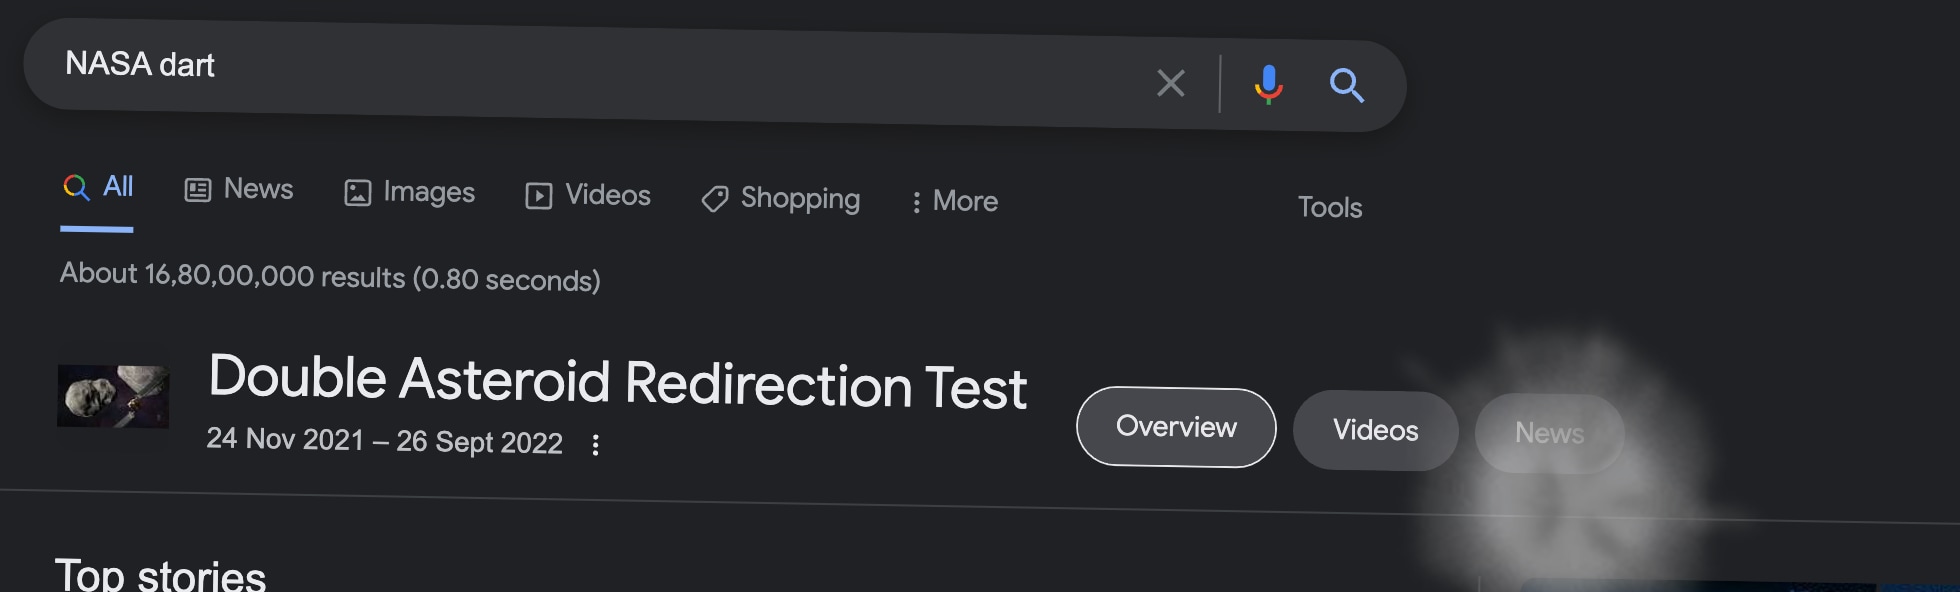Viewport: 1960px width, 592px height.
Task: Select the Overview chip
Action: click(1176, 427)
